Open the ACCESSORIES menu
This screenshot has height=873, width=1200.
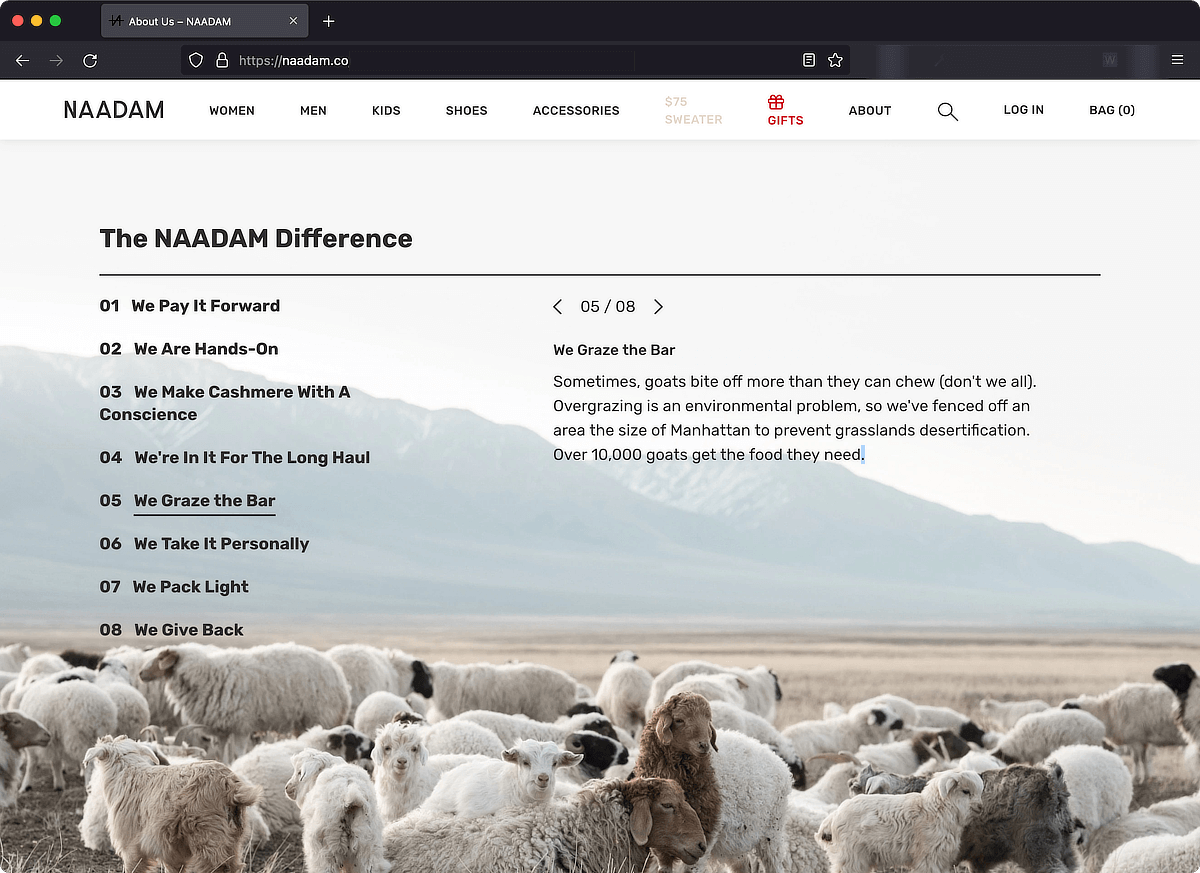pos(576,111)
